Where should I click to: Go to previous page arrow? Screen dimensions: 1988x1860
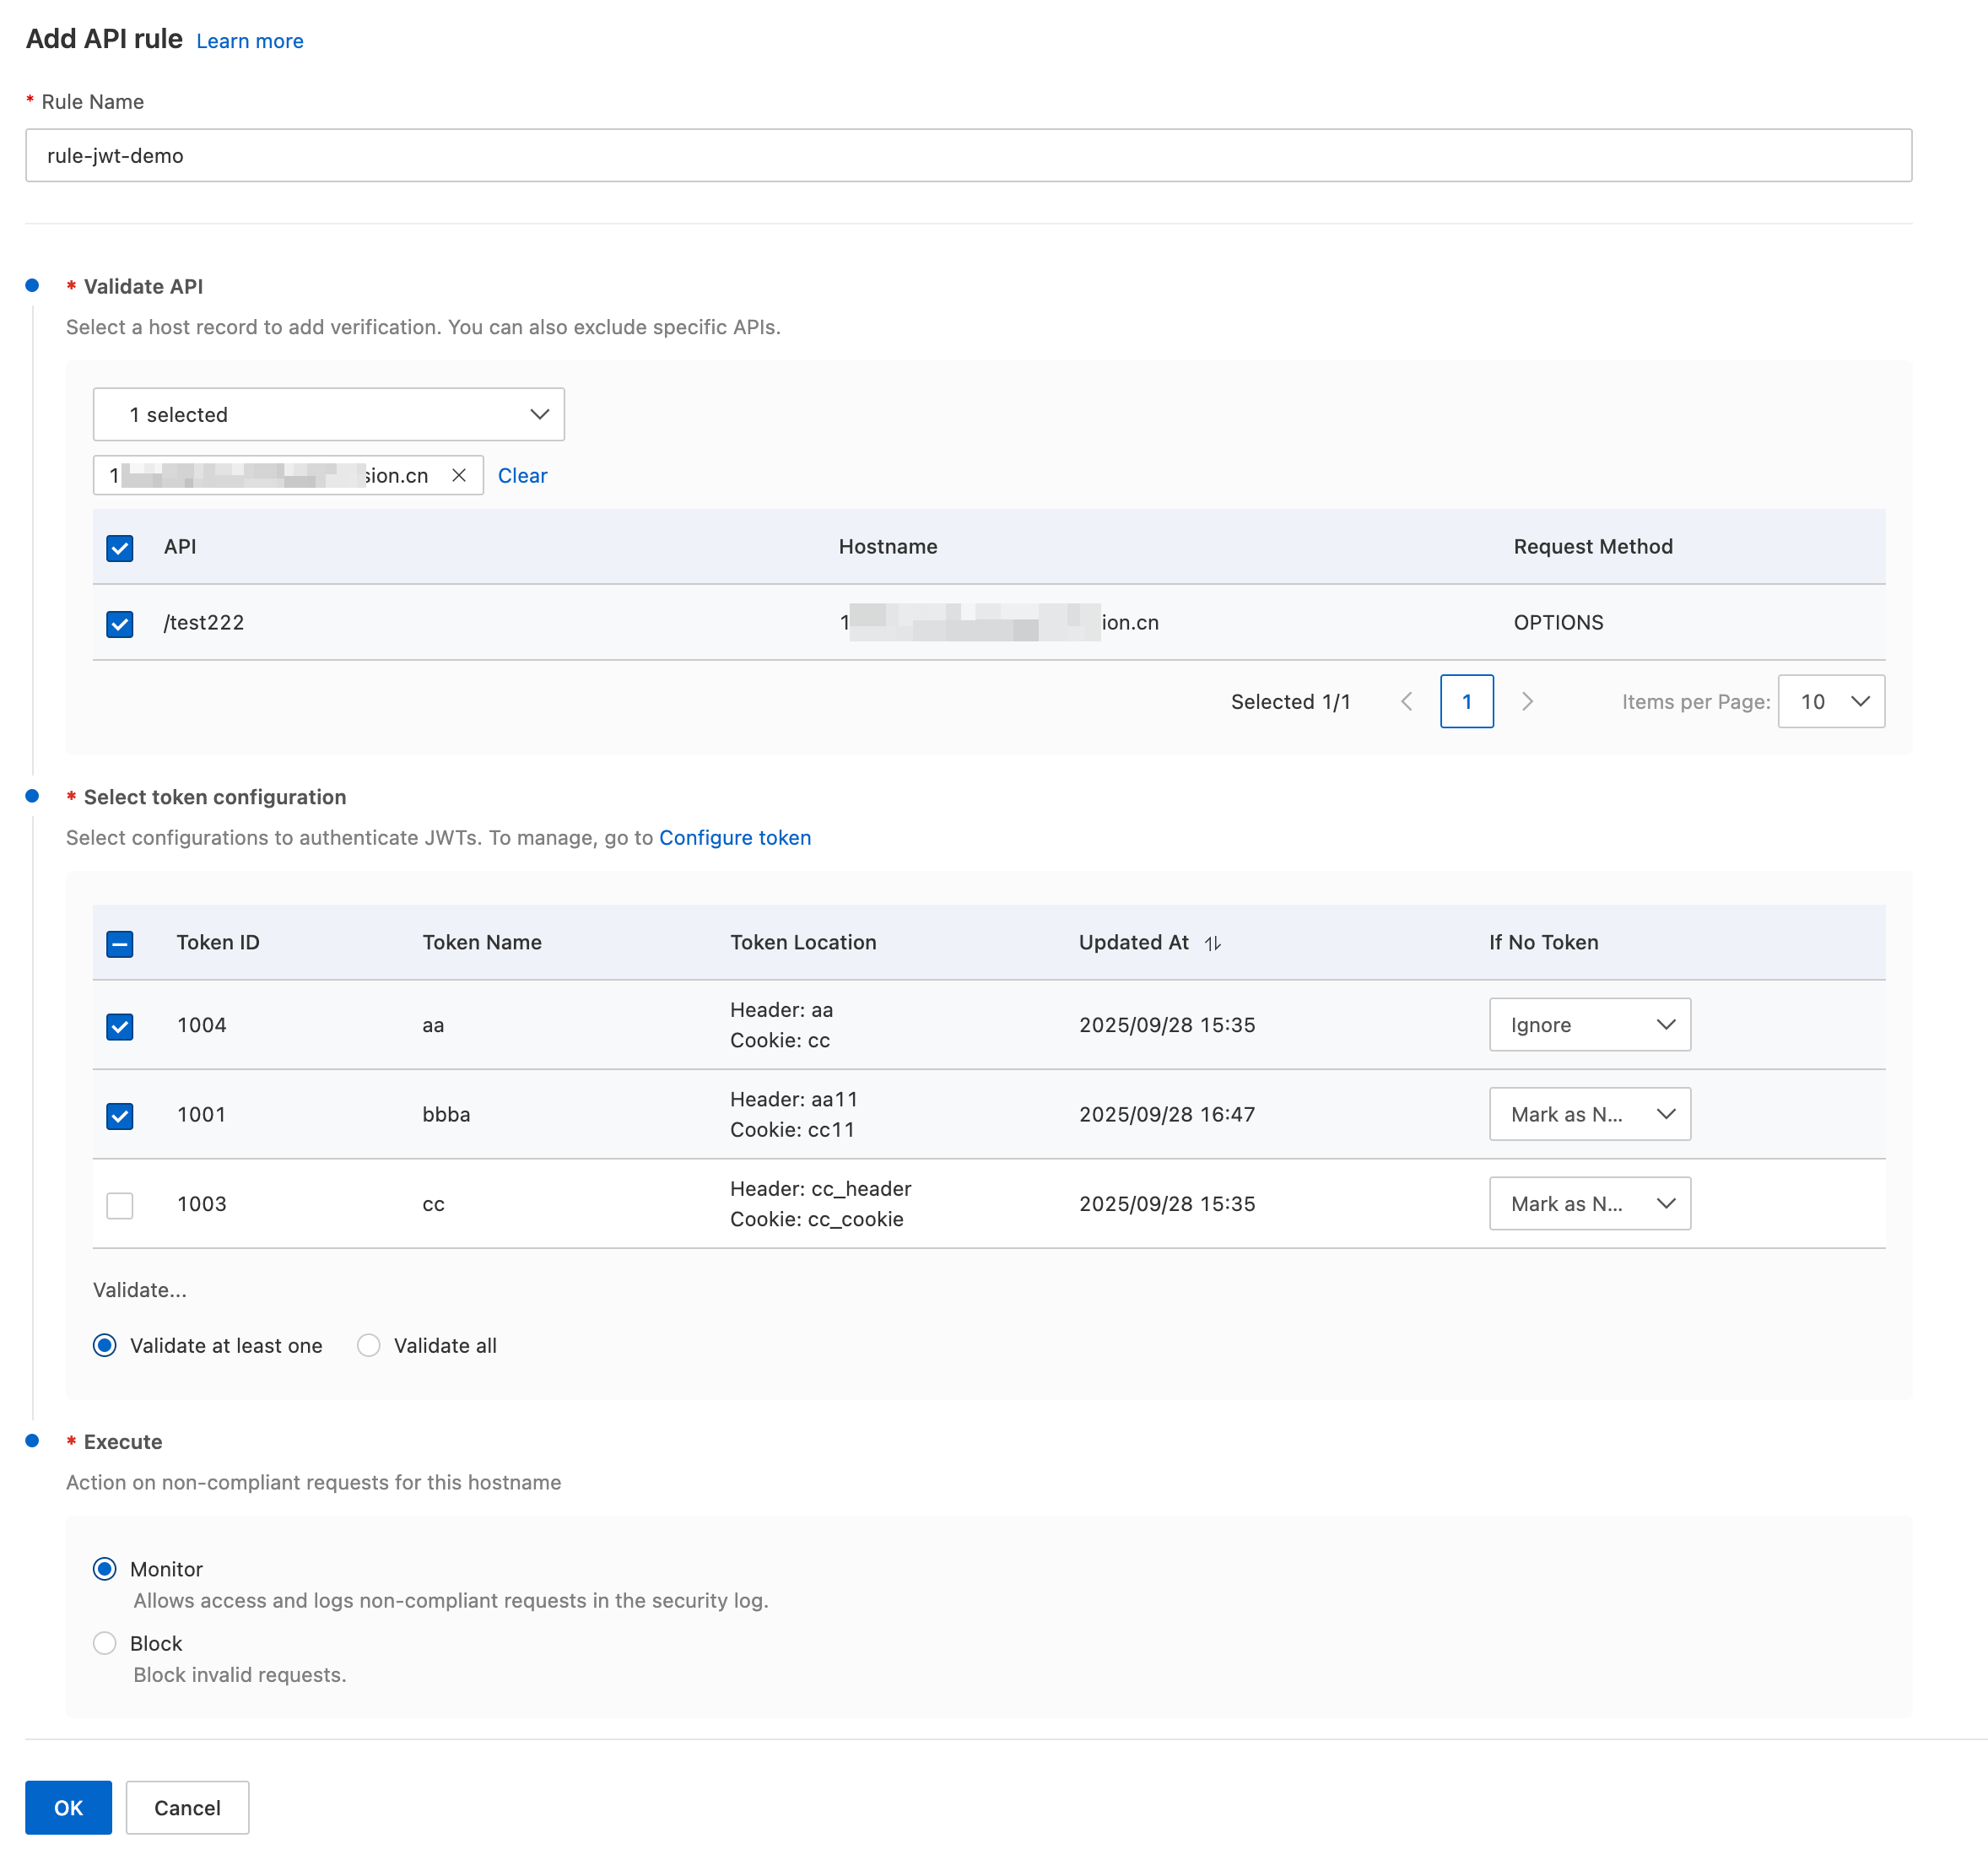1406,701
